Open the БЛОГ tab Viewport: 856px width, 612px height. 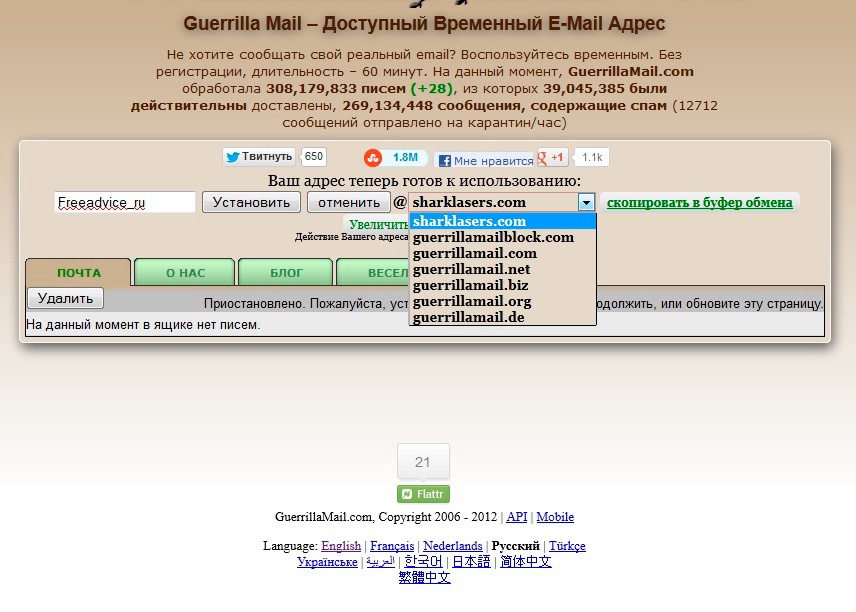click(x=286, y=272)
